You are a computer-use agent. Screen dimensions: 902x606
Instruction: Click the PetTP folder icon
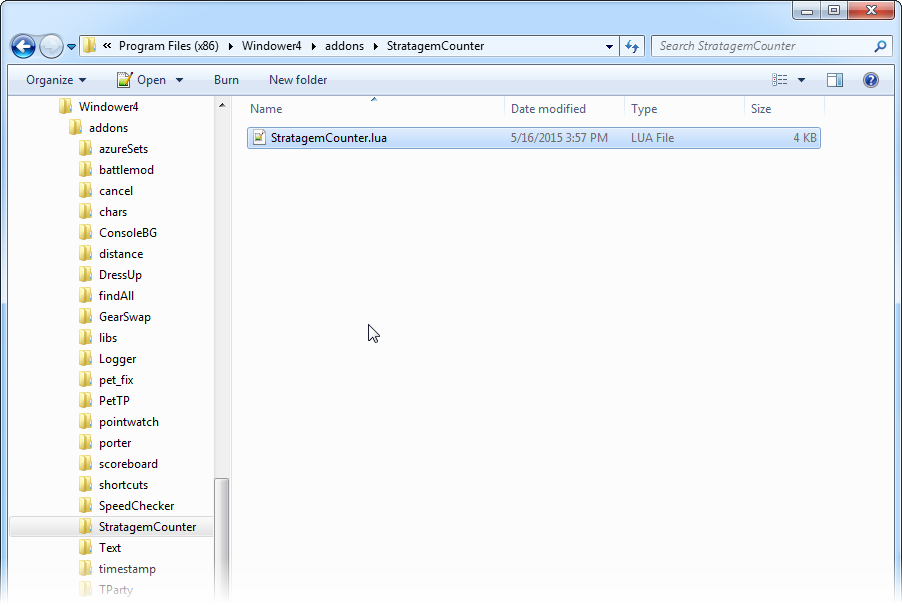point(85,401)
